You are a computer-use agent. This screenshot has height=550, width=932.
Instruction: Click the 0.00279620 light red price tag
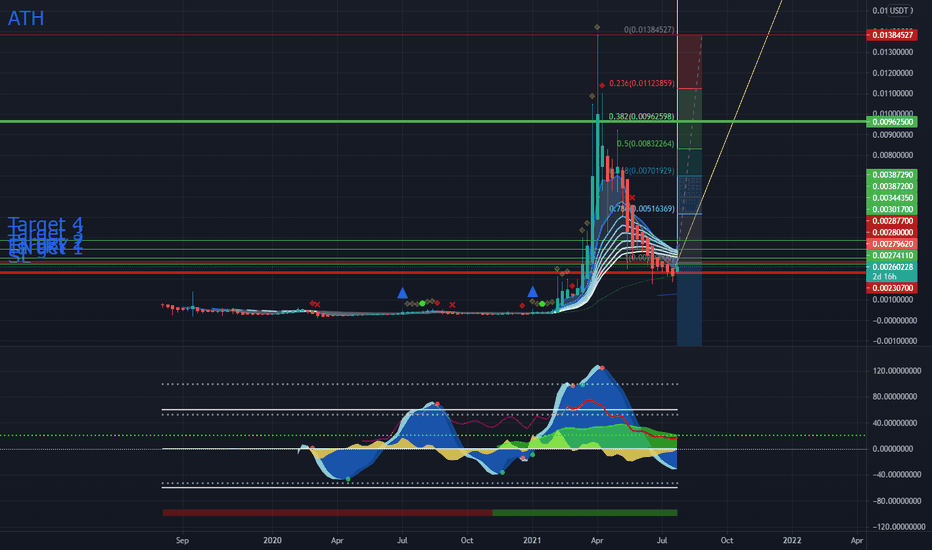892,244
